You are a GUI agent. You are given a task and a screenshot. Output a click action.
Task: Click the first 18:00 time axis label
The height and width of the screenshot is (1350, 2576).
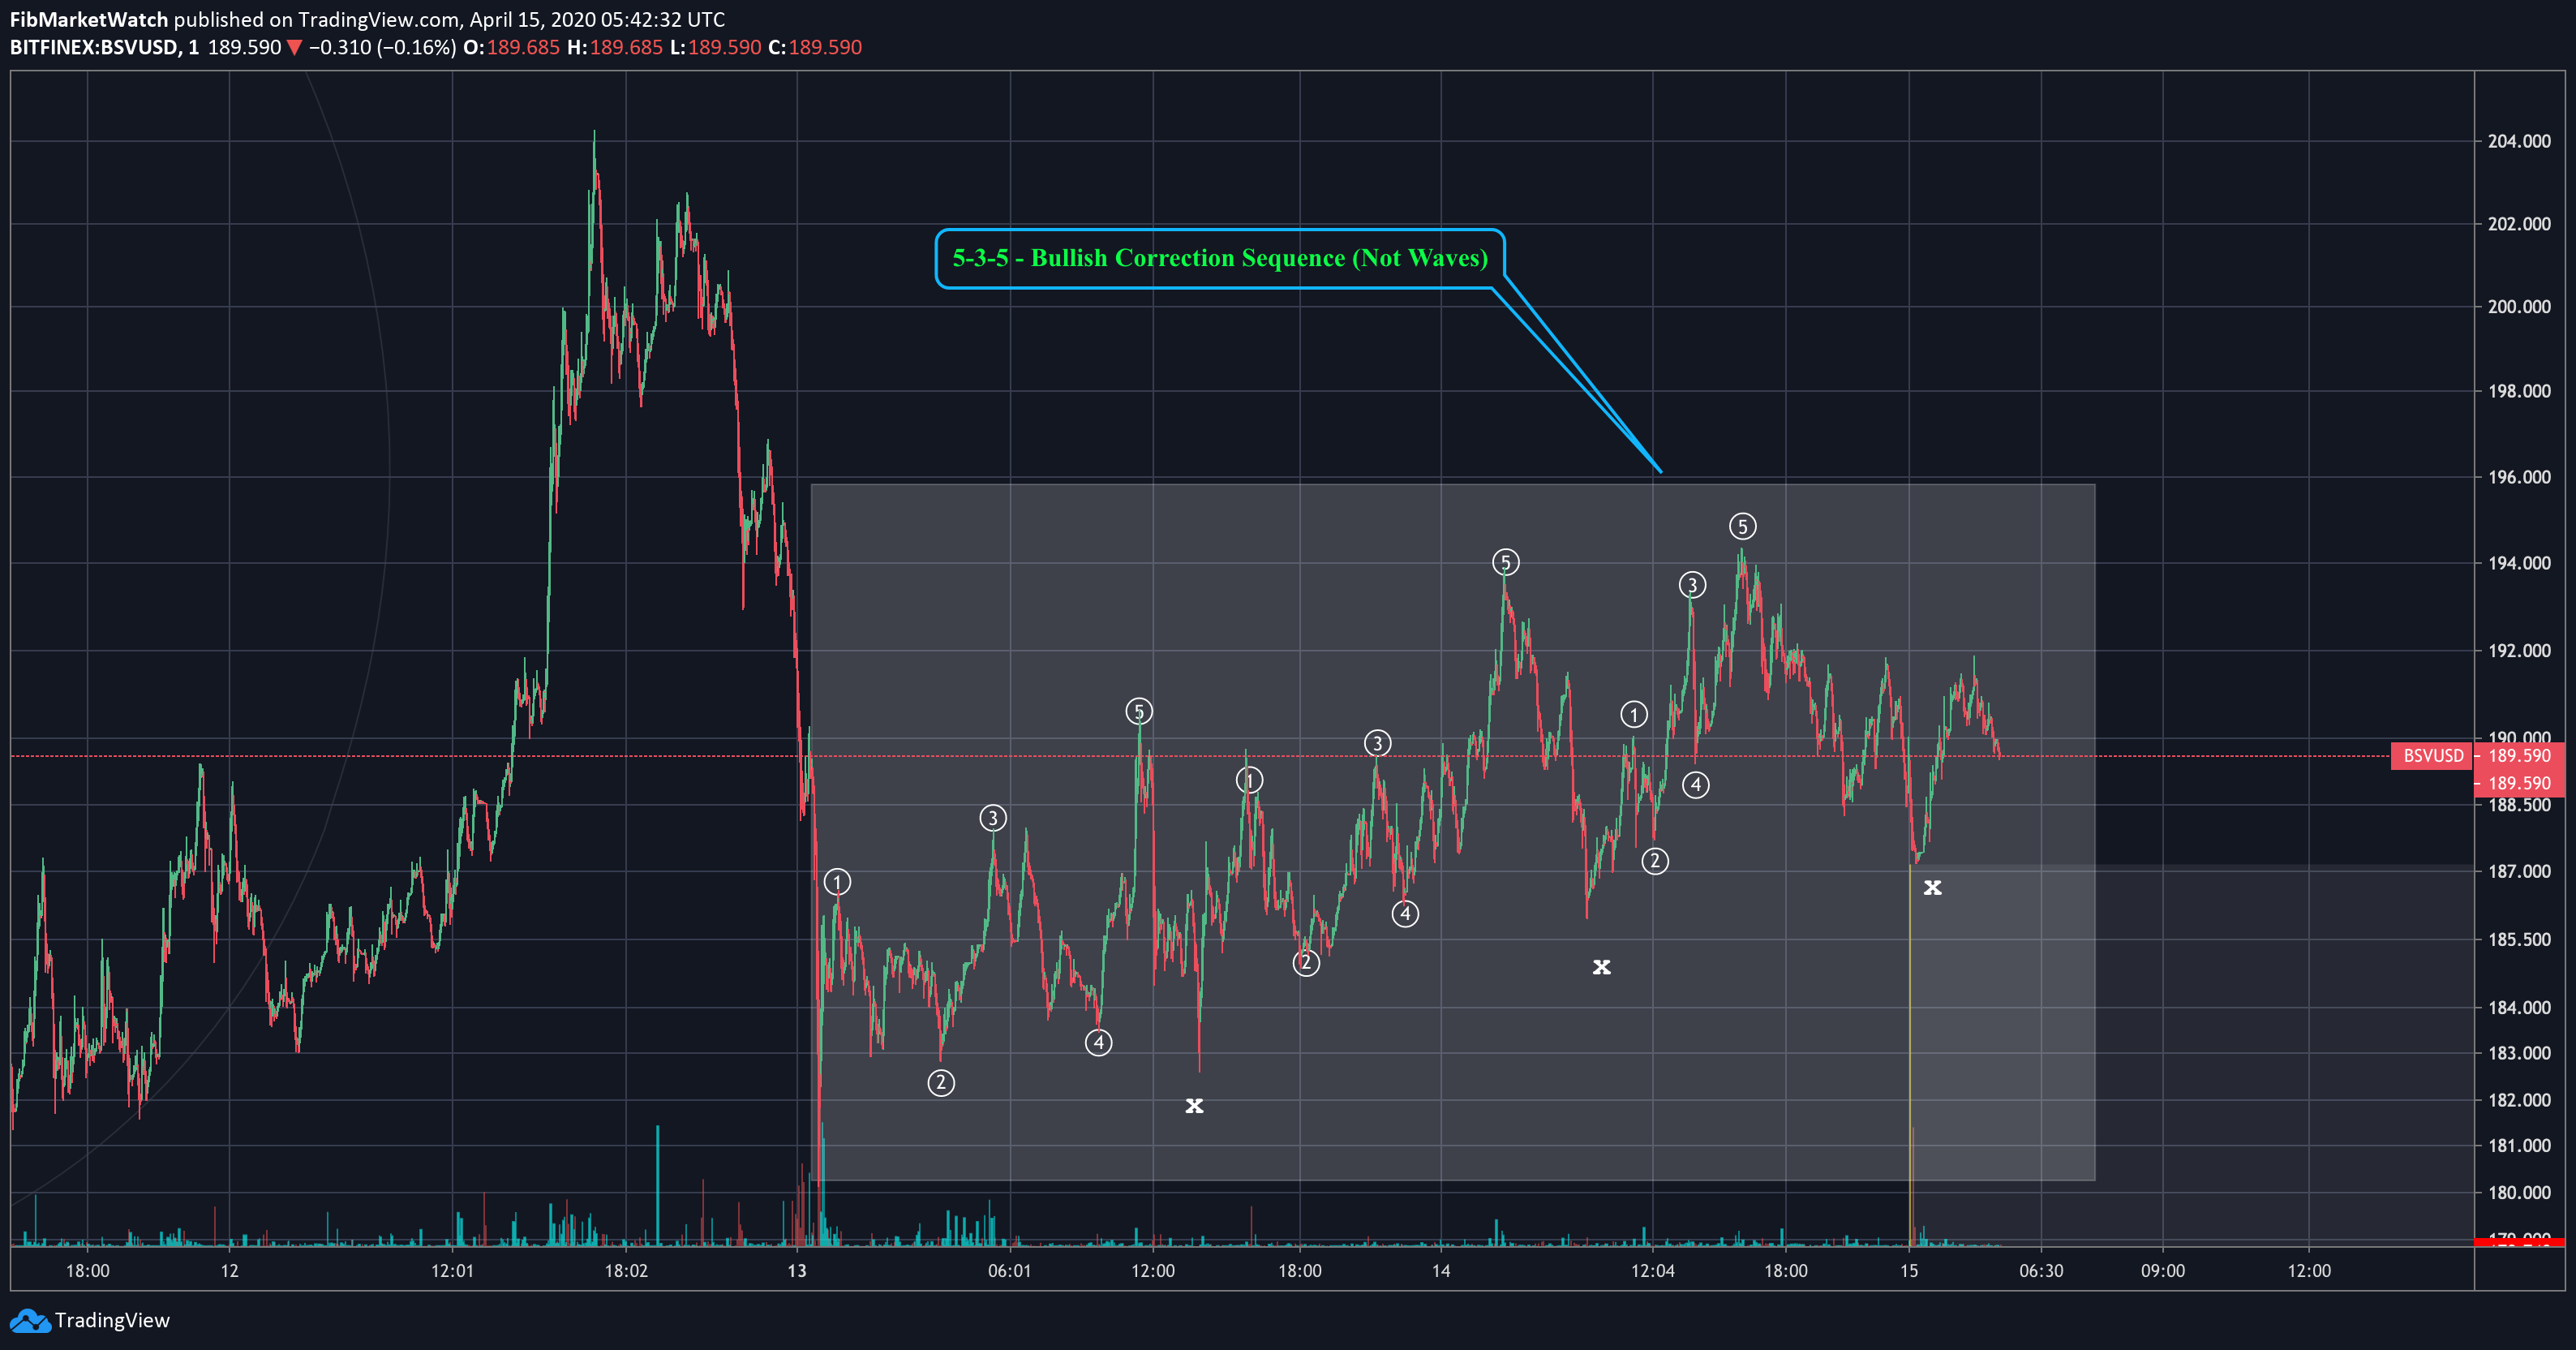click(88, 1271)
